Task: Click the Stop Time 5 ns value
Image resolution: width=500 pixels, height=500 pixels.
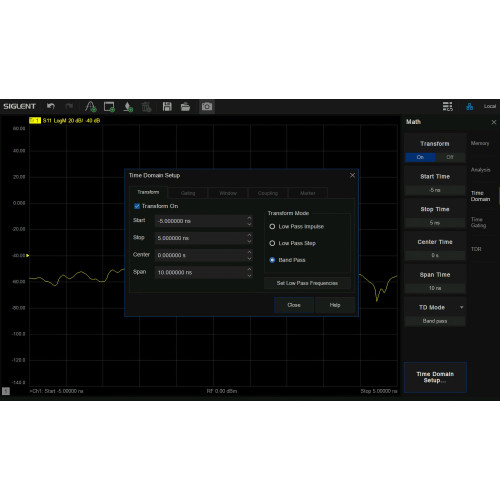Action: point(435,223)
